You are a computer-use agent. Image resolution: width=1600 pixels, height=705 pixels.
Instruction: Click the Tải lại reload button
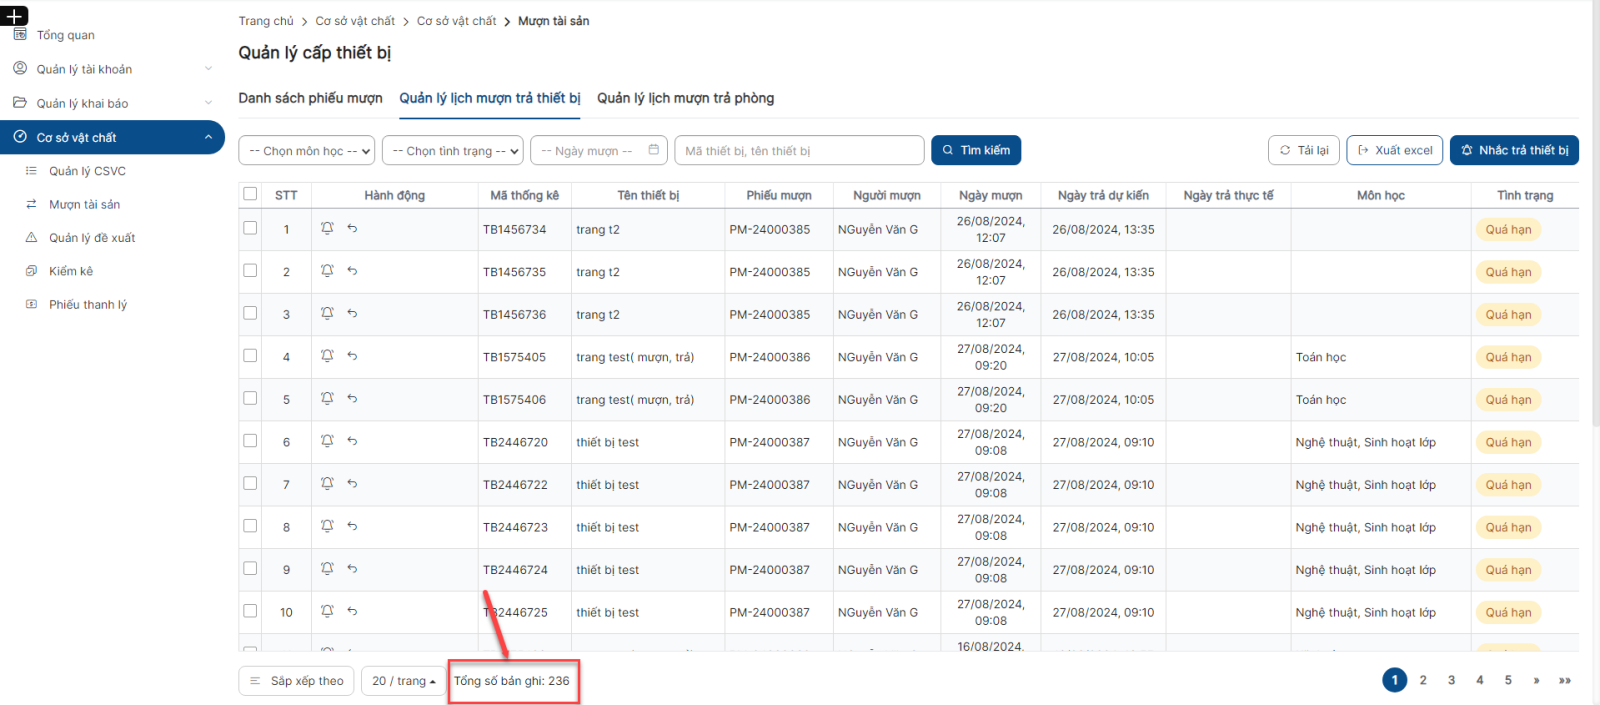(x=1304, y=150)
